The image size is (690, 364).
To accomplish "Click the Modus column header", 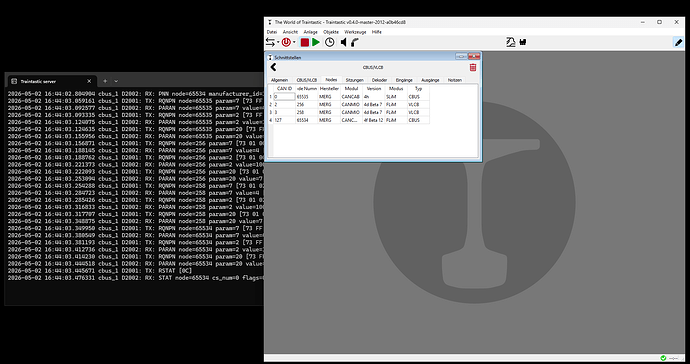I will [396, 88].
